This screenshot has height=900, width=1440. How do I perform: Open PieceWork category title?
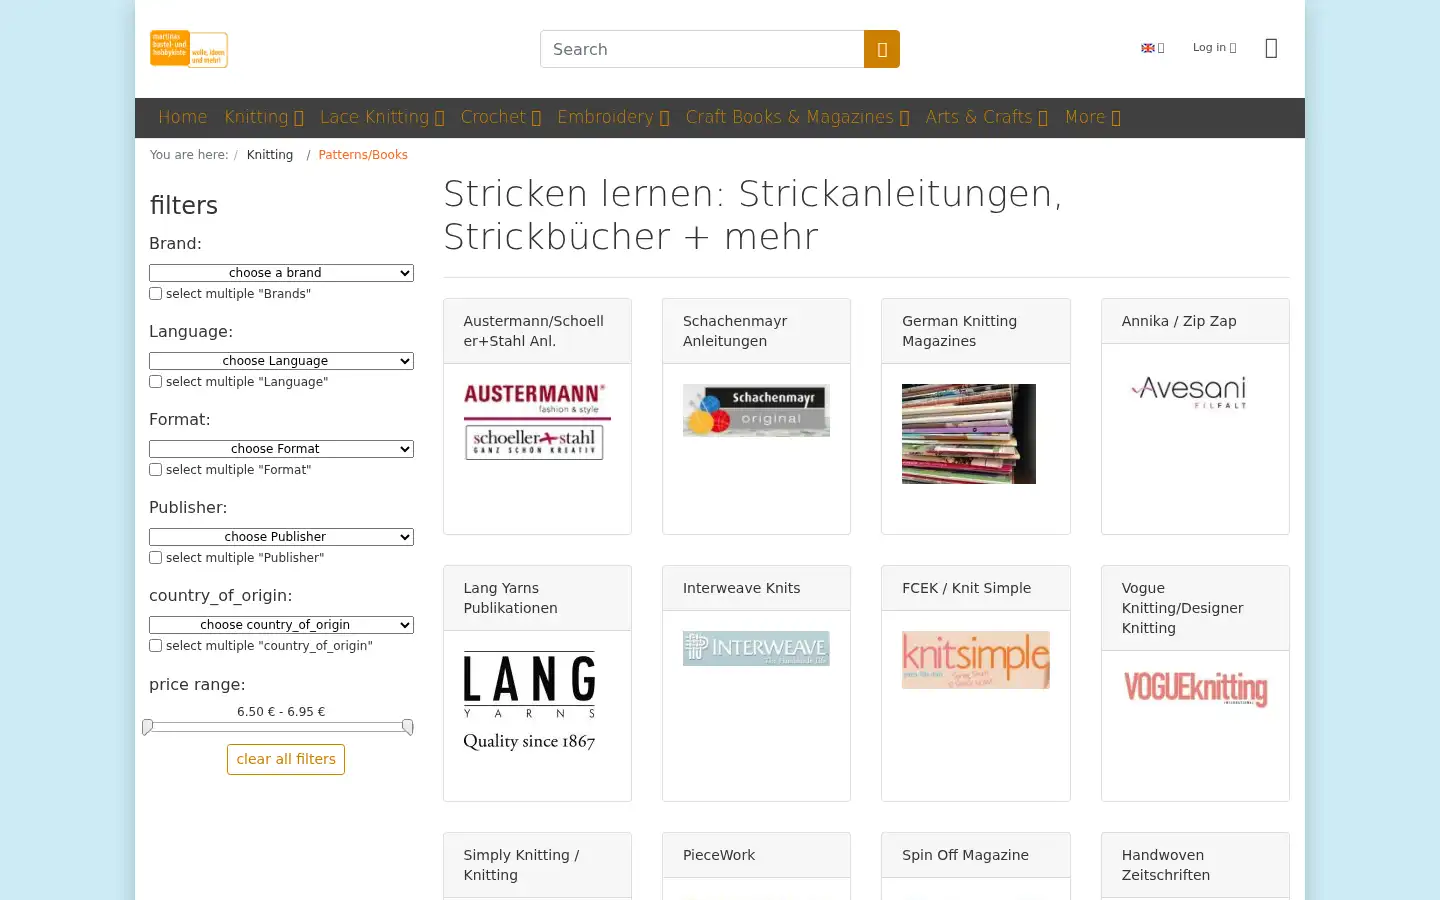[x=719, y=855]
